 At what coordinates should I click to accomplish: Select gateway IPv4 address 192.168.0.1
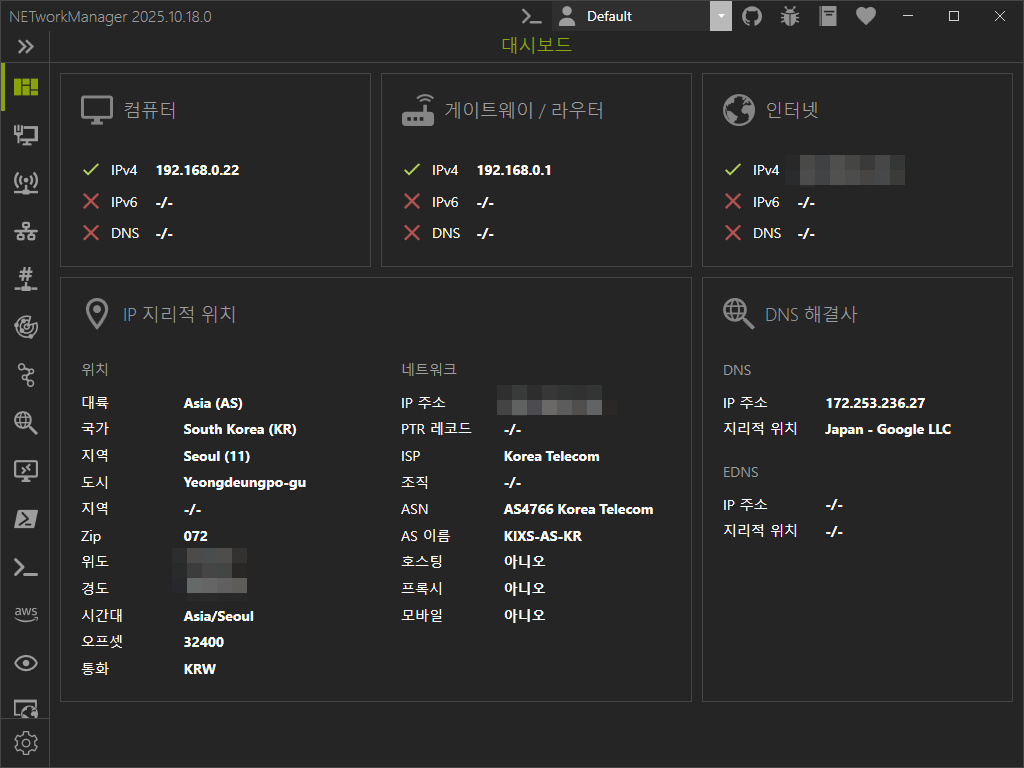(x=514, y=170)
